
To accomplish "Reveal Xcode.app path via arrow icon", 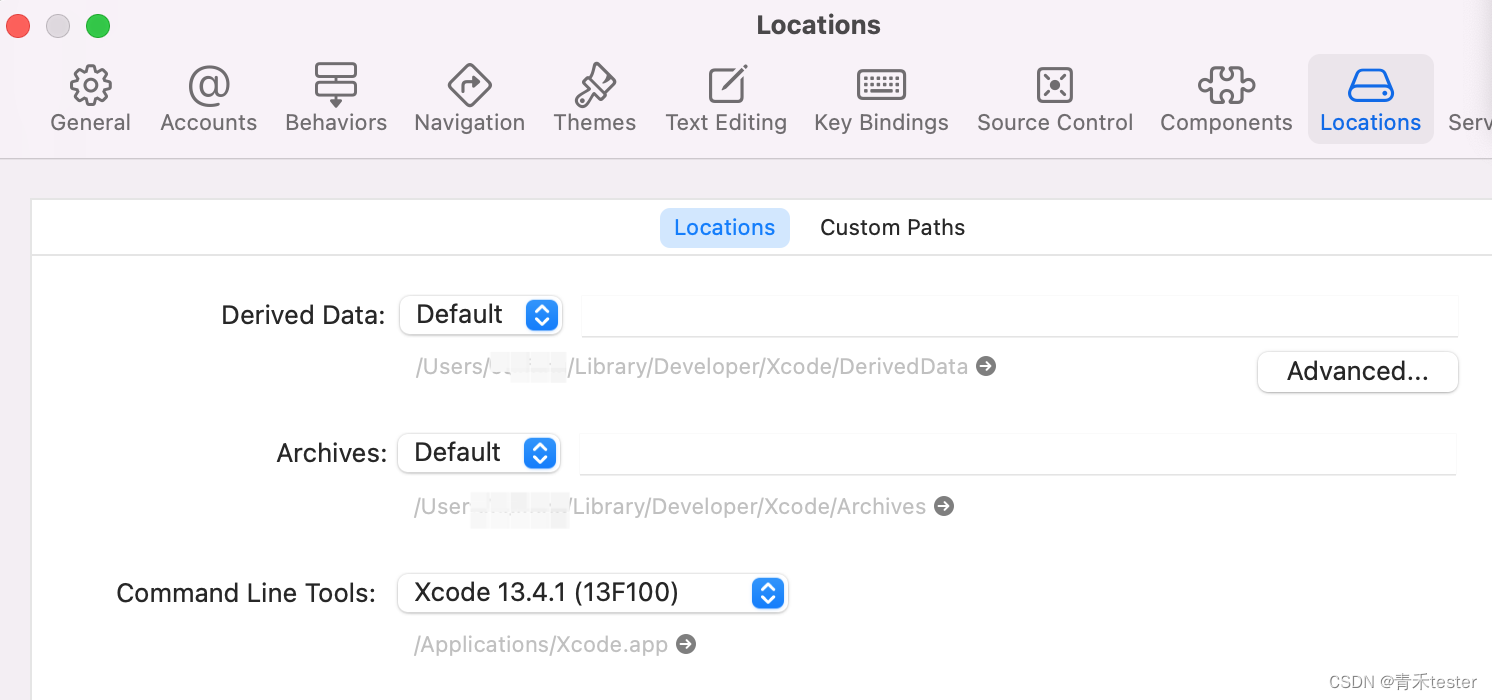I will coord(686,644).
